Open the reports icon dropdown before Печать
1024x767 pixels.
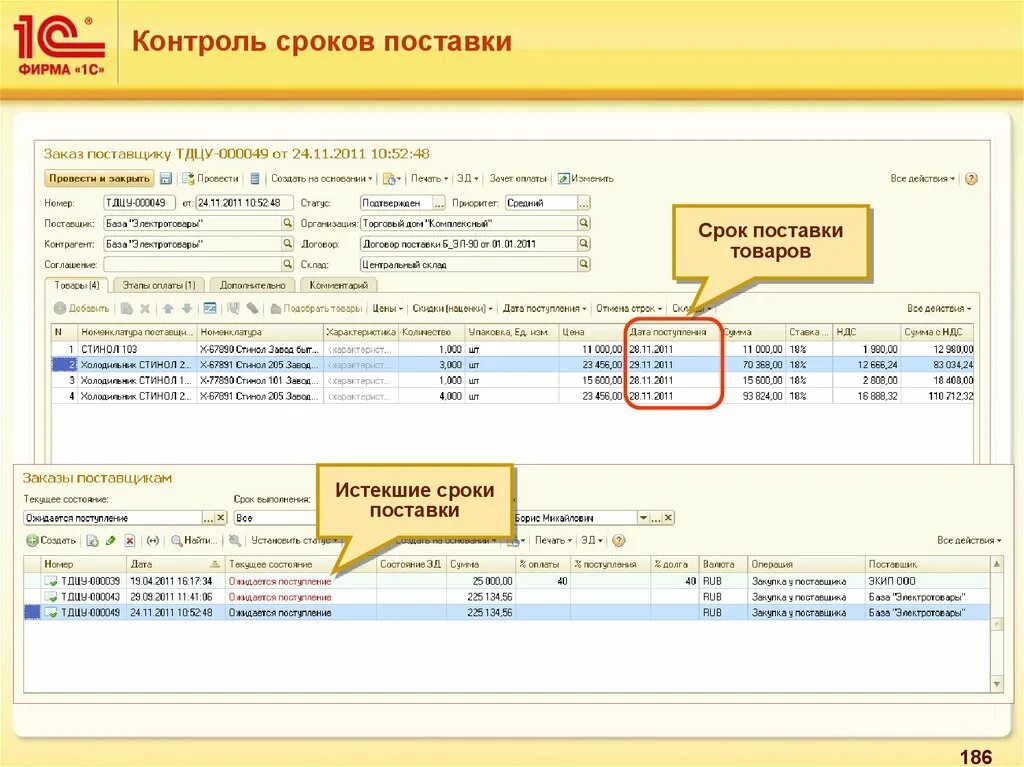(392, 178)
